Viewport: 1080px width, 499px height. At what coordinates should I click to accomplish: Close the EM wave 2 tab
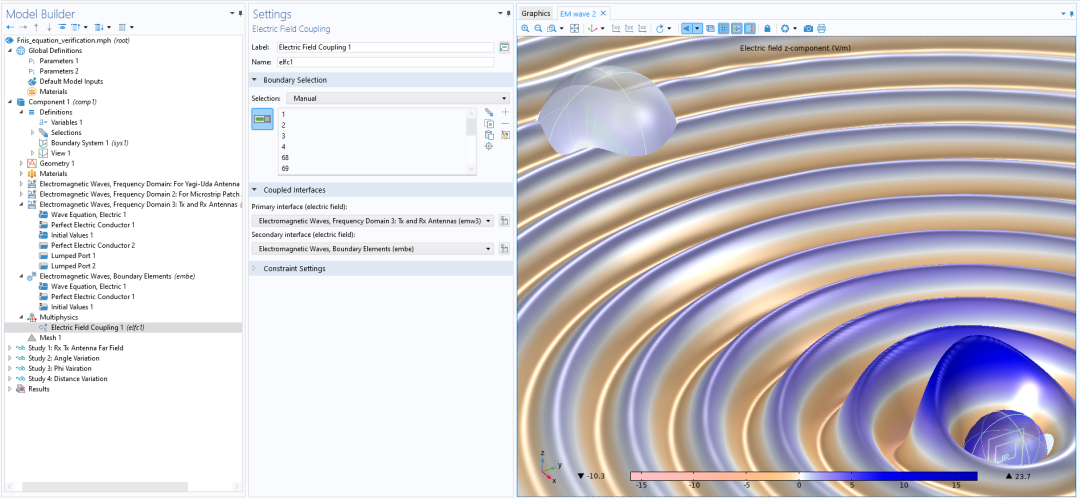pyautogui.click(x=603, y=13)
